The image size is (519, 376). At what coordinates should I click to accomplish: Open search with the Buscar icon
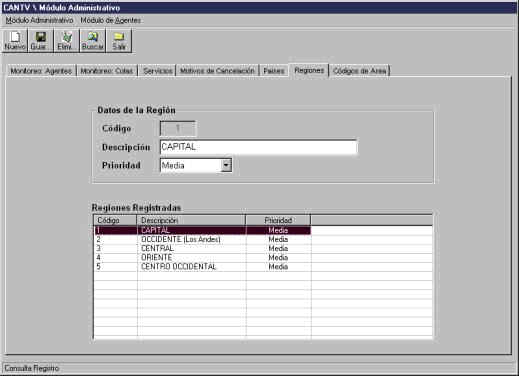point(92,40)
